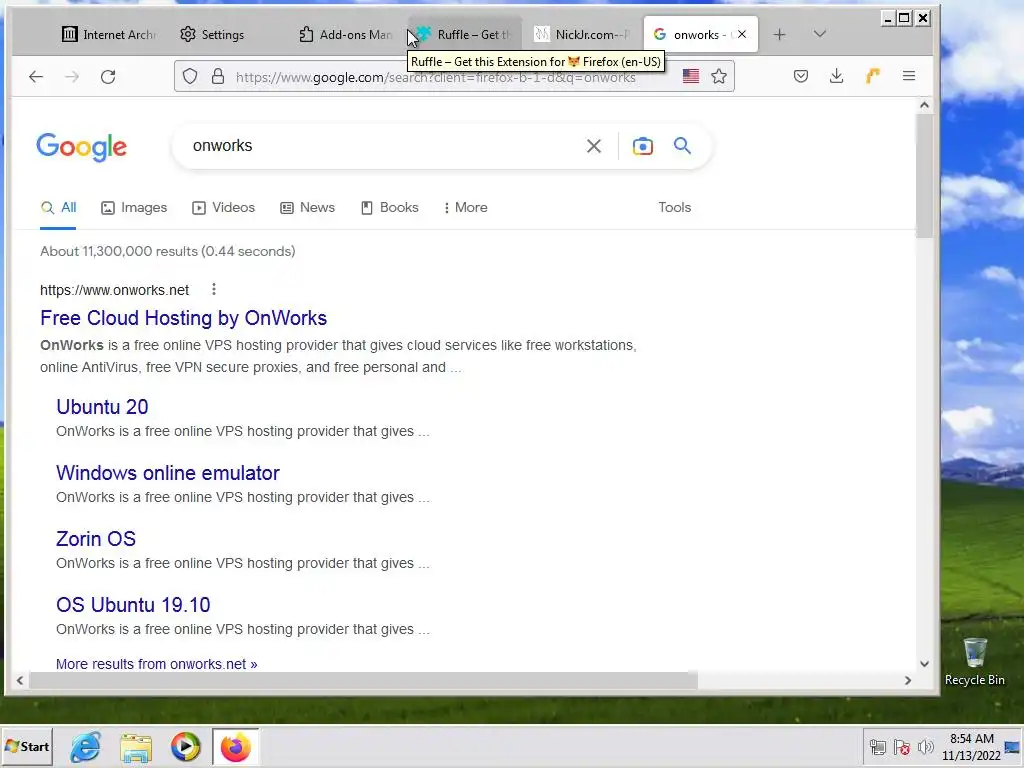Image resolution: width=1024 pixels, height=768 pixels.
Task: Open the OS Ubuntu 19.10 link
Action: [133, 605]
